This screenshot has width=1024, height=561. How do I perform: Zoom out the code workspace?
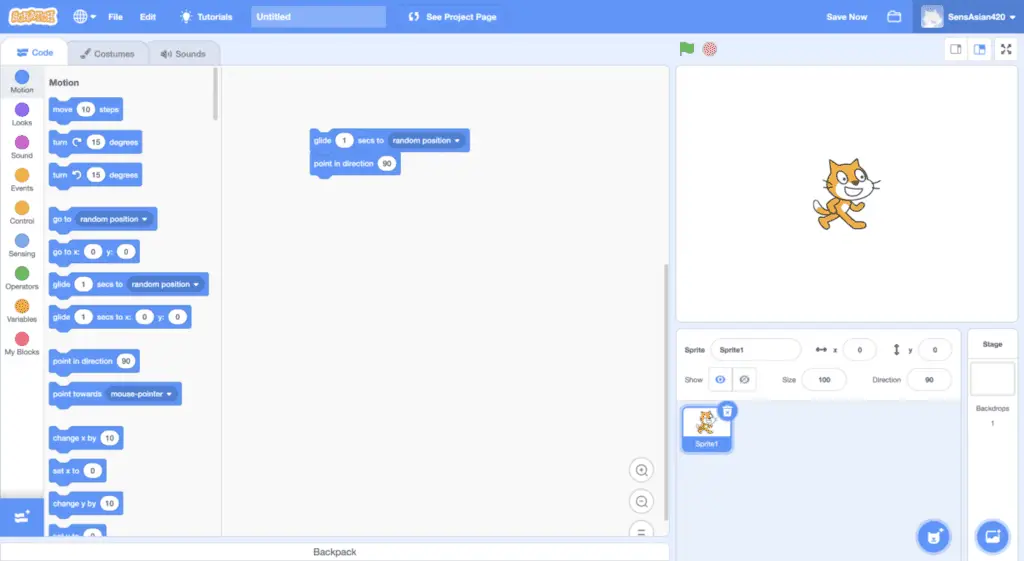(x=641, y=502)
